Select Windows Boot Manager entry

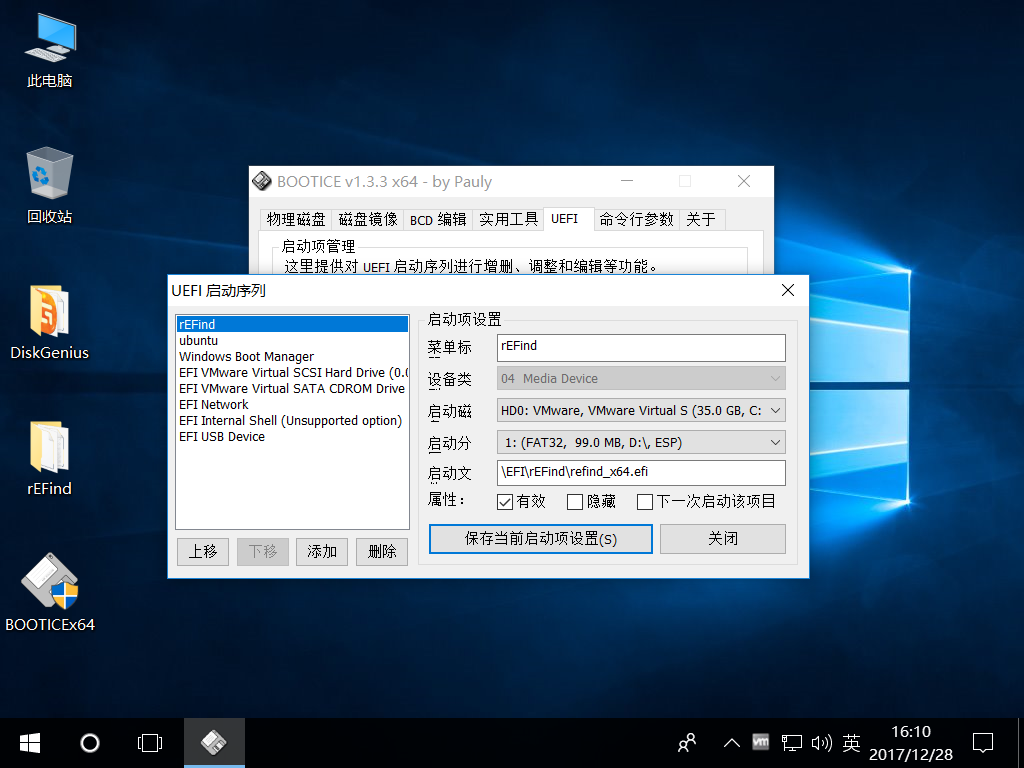coord(292,357)
